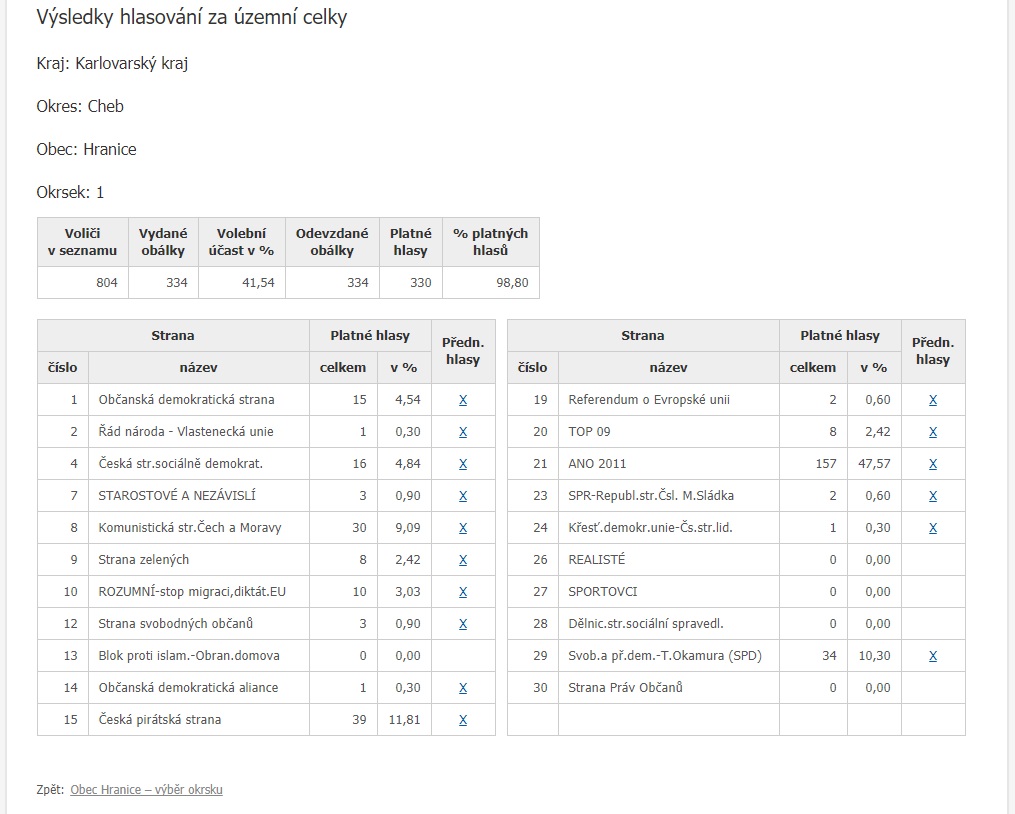Click the 'ANO 2011' party name
1015x814 pixels.
pyautogui.click(x=597, y=464)
